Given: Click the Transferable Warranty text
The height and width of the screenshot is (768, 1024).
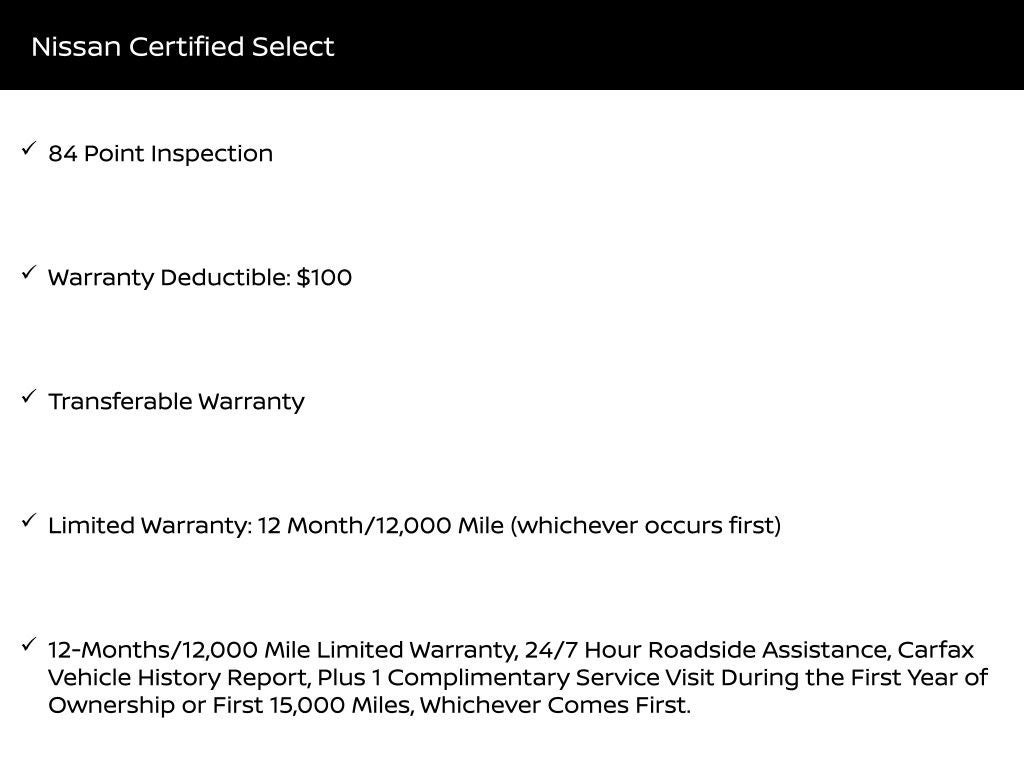Looking at the screenshot, I should click(176, 402).
